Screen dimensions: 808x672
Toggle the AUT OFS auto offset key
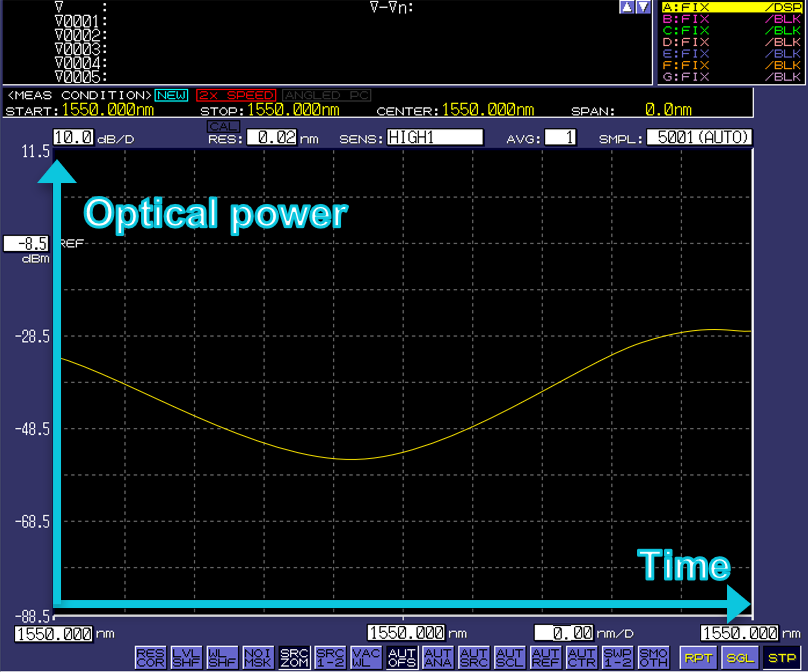(402, 657)
